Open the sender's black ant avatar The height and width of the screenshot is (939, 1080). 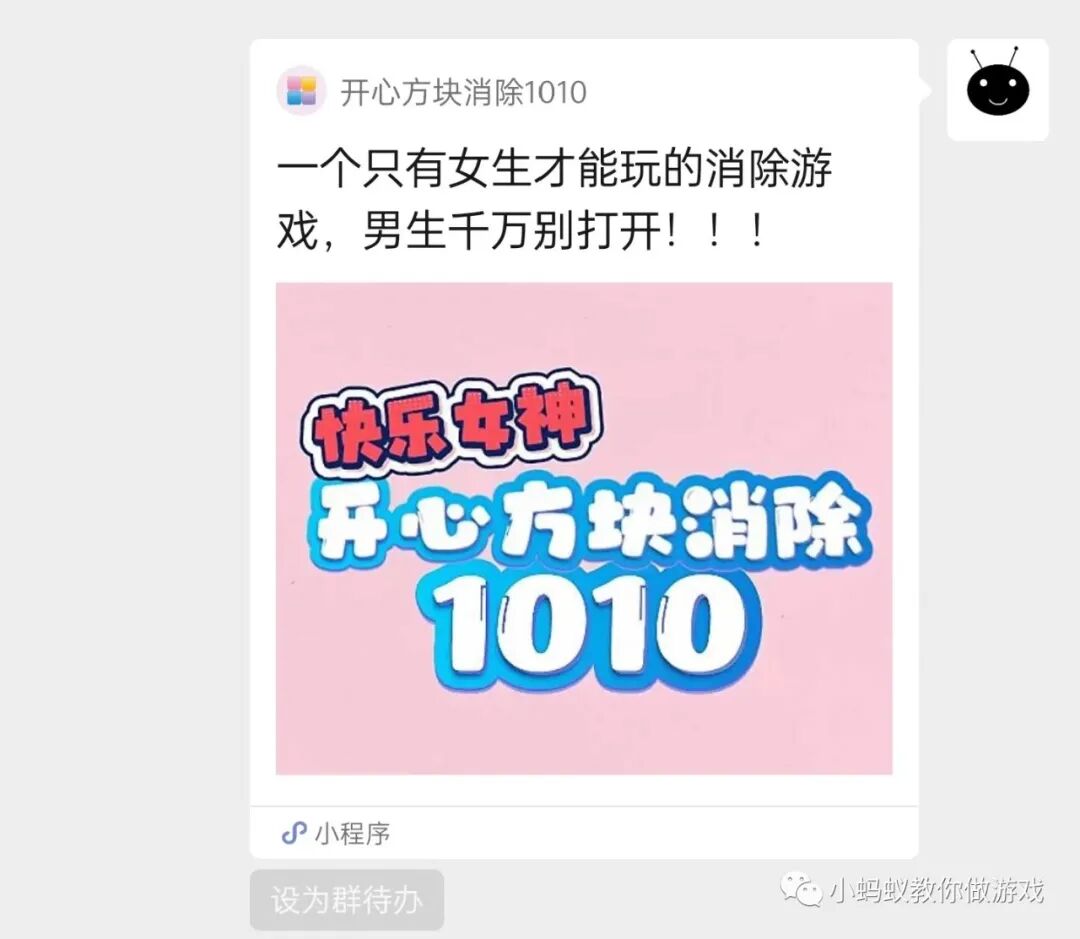click(997, 90)
